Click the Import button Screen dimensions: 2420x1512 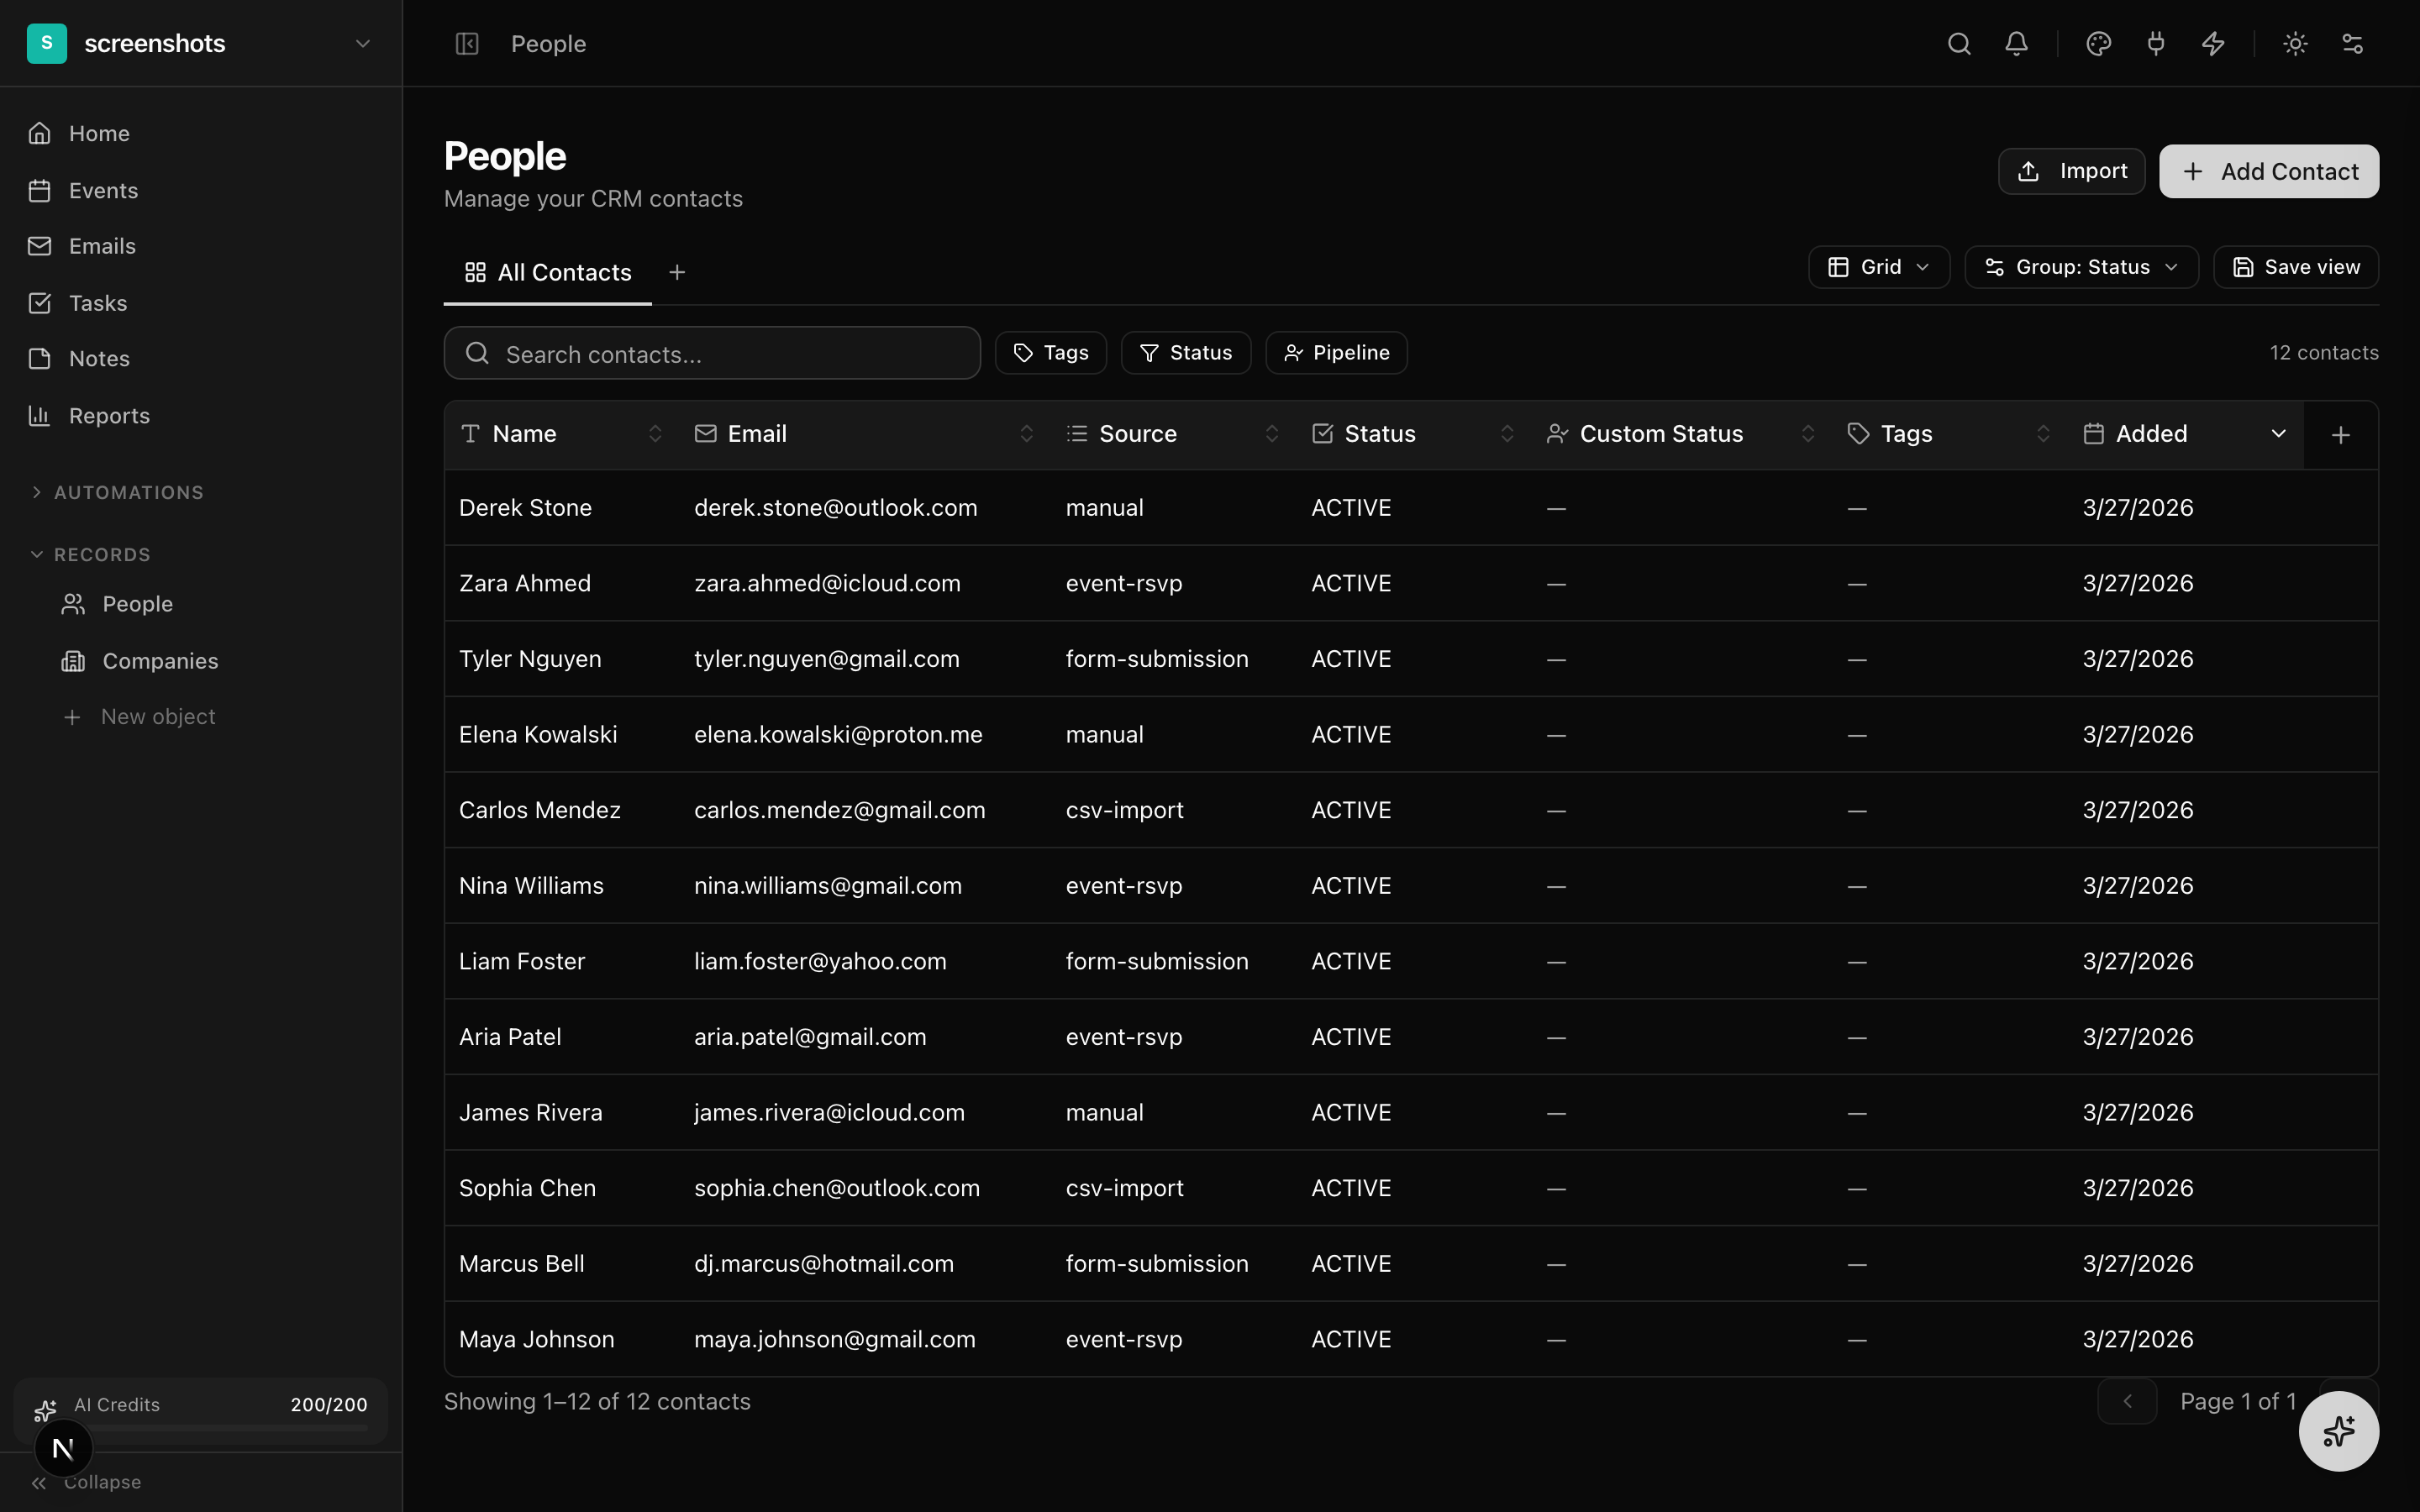[x=2071, y=171]
